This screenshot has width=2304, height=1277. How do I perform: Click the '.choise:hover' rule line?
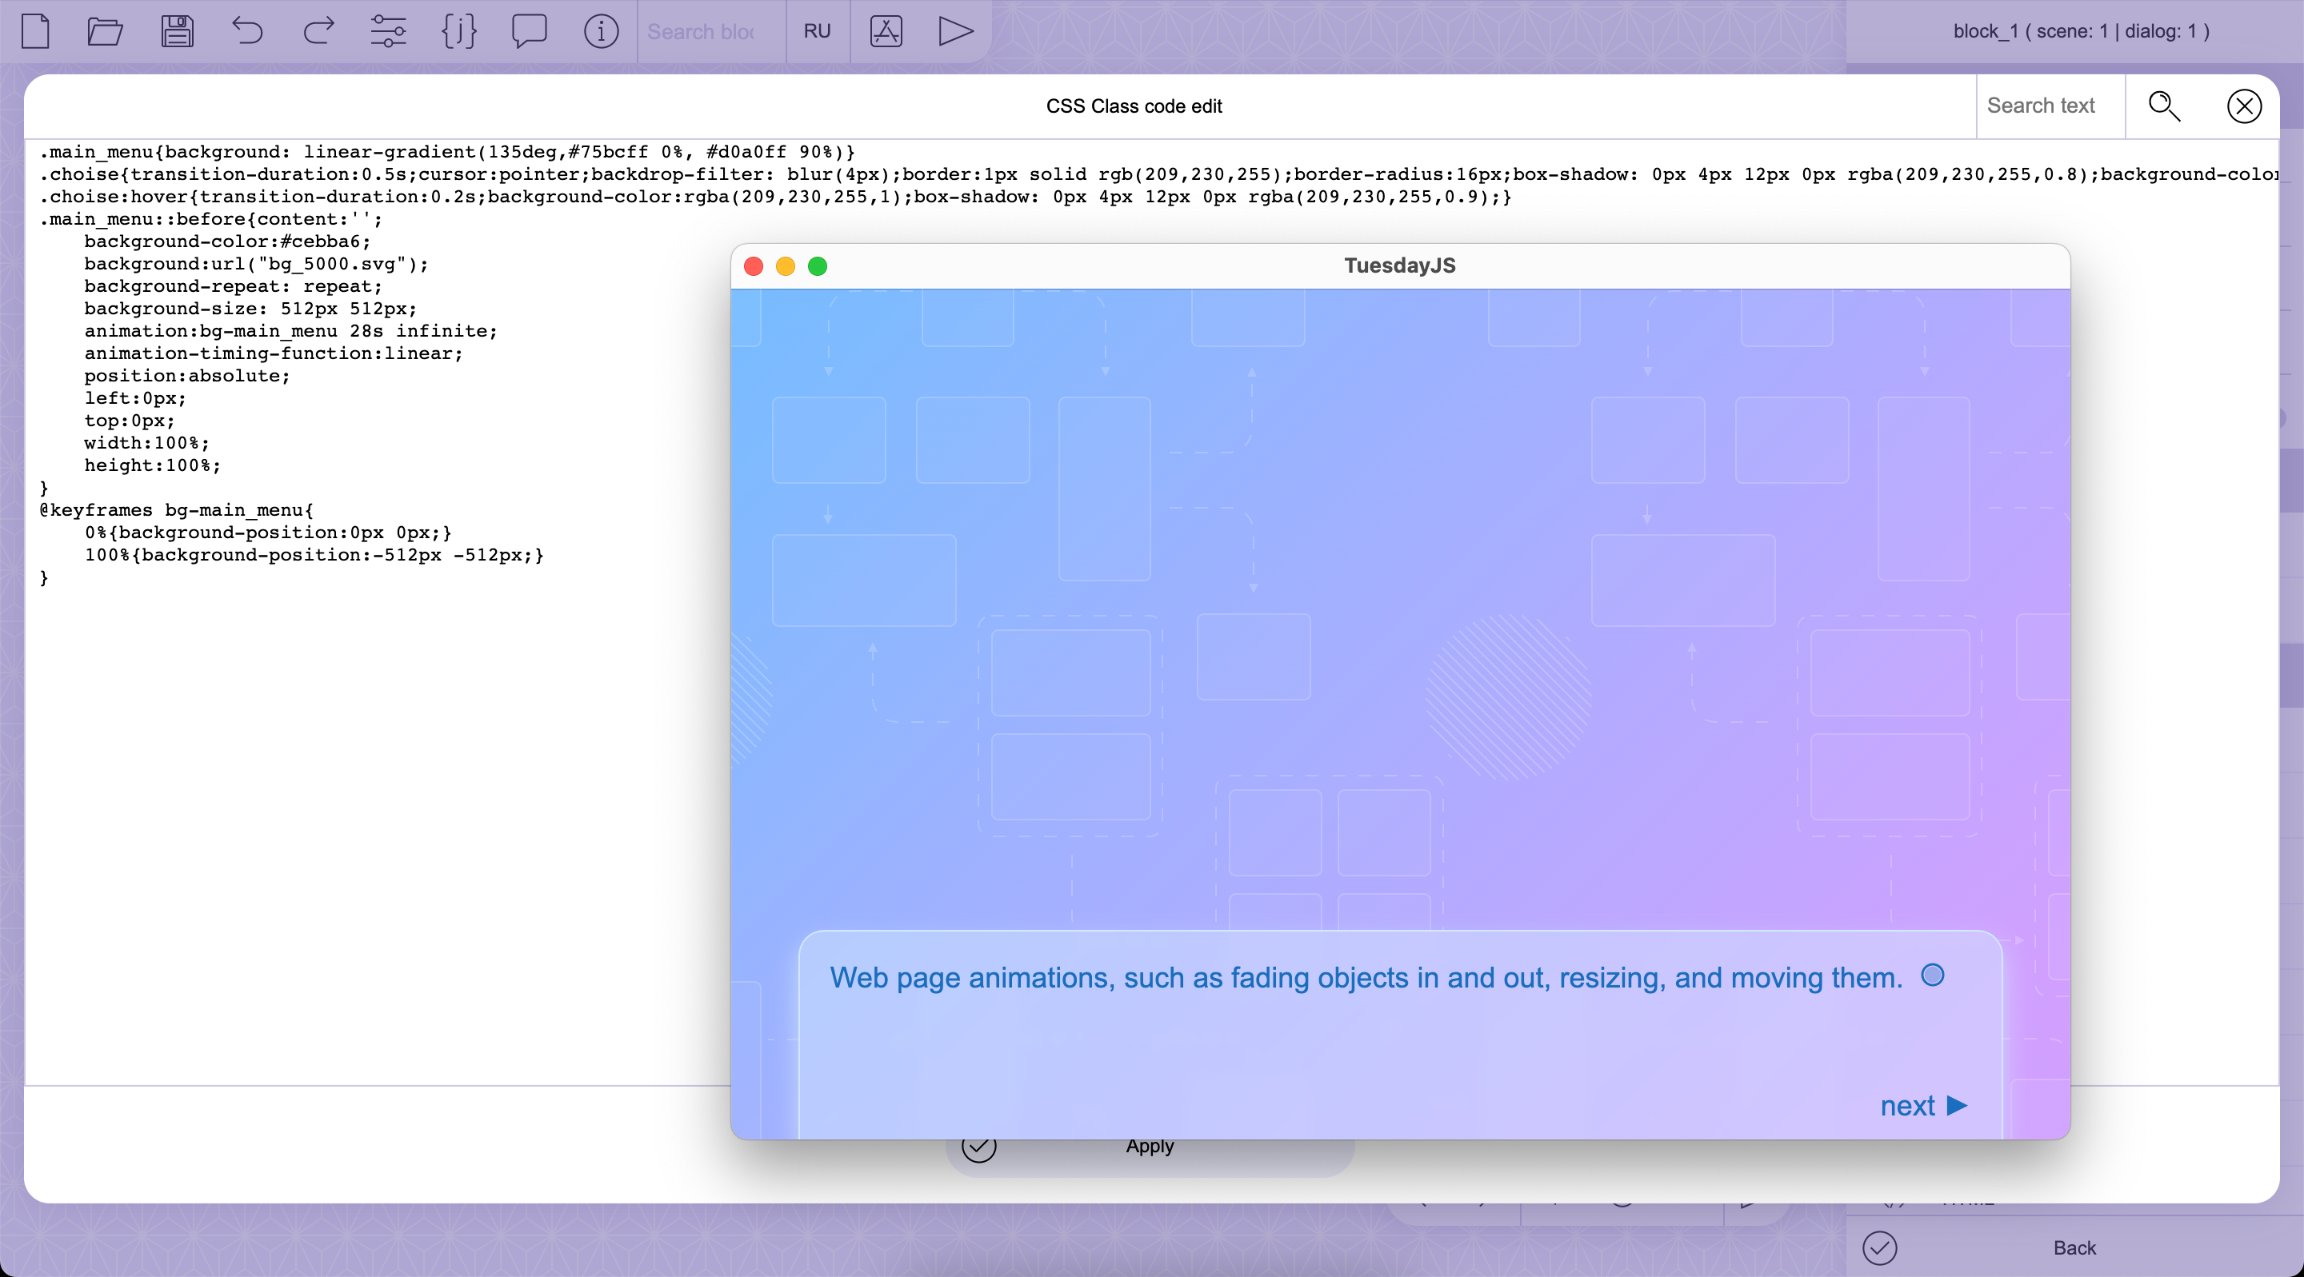[x=775, y=197]
